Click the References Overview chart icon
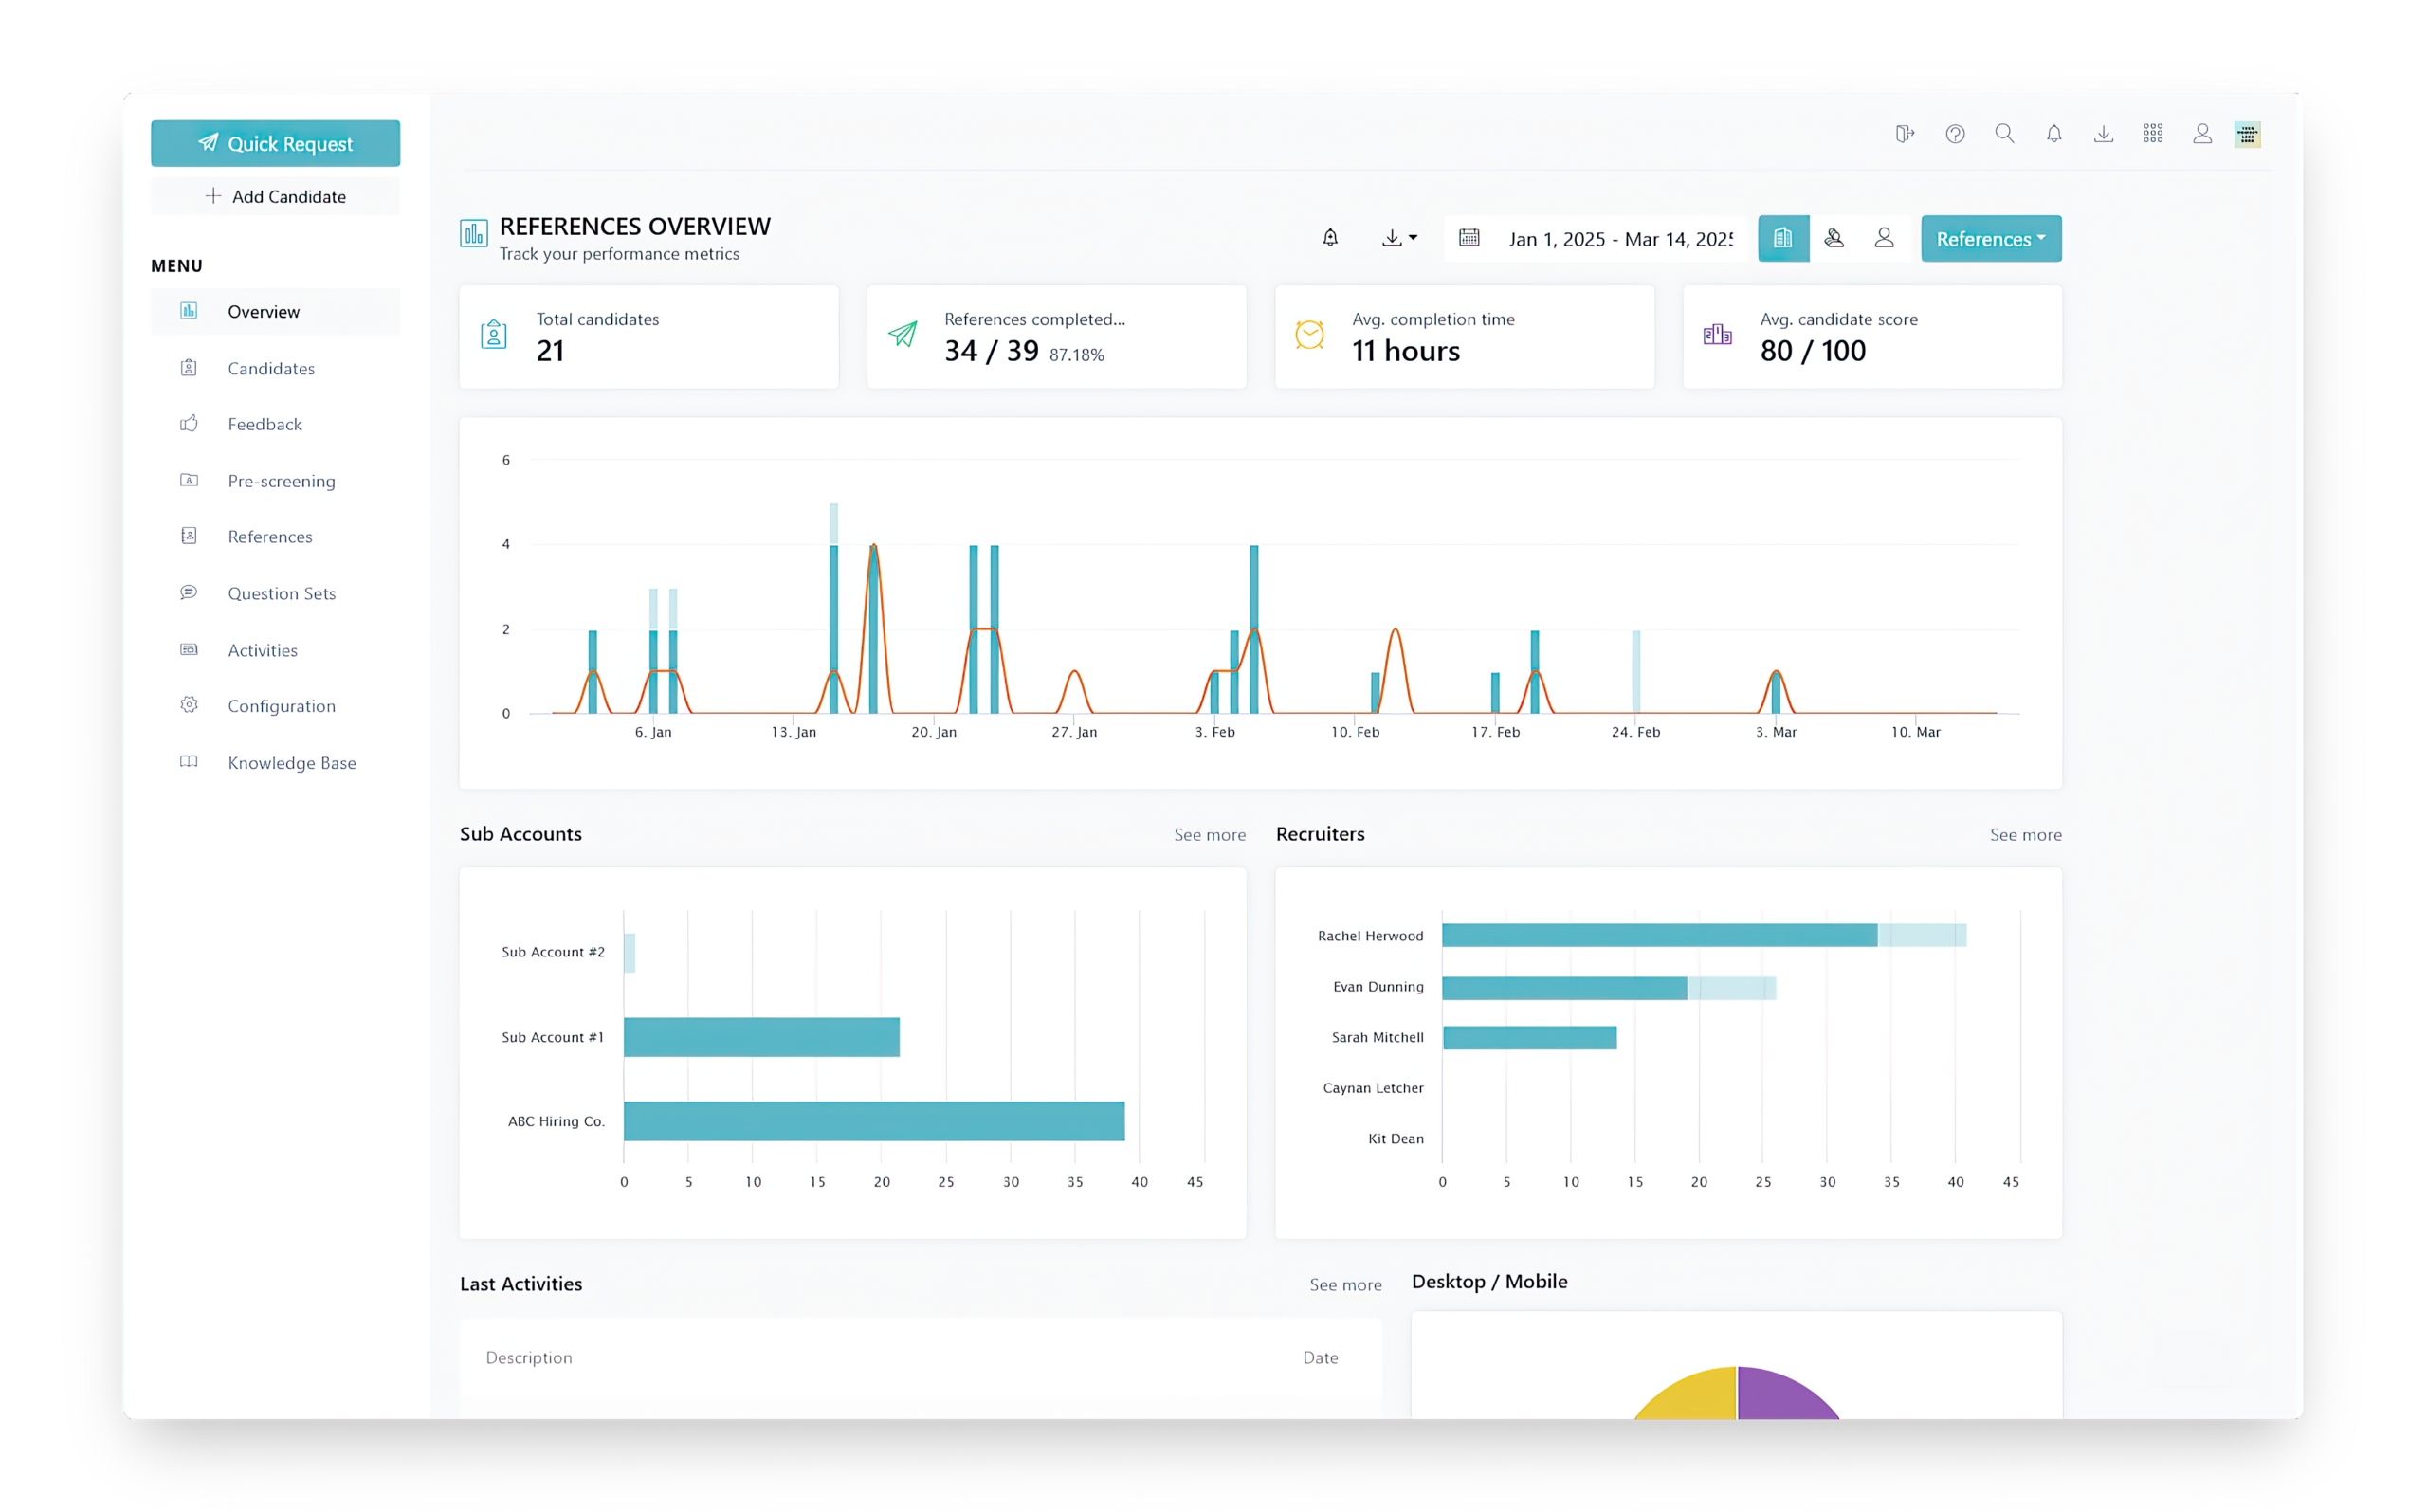 coord(474,233)
